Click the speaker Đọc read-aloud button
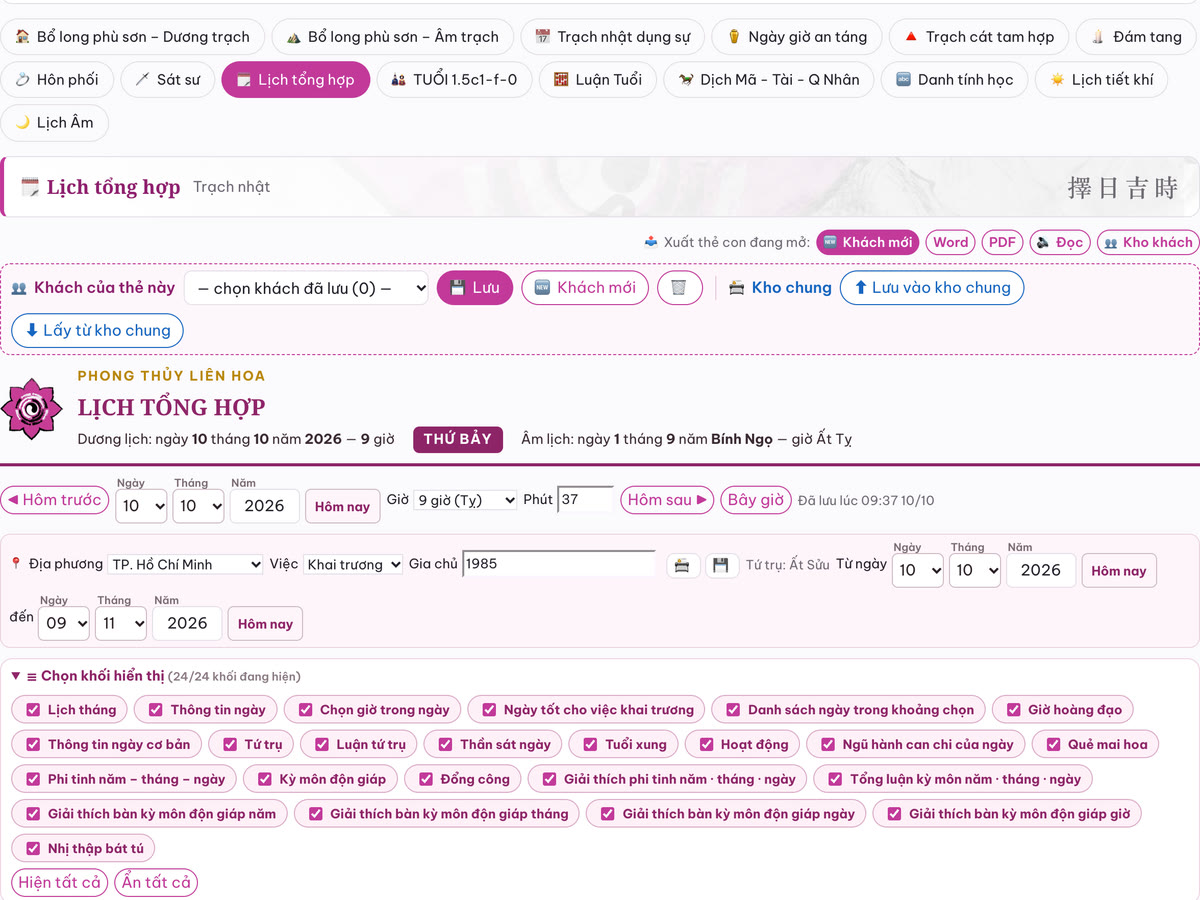The image size is (1200, 900). 1059,242
